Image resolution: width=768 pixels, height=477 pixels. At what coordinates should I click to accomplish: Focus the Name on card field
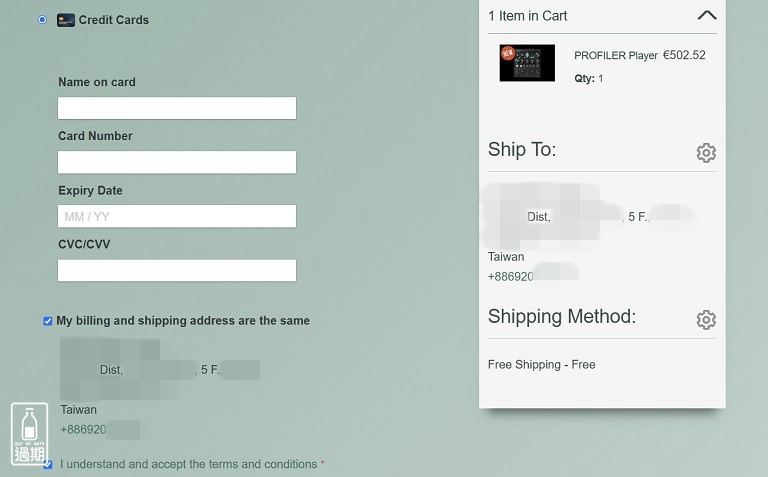click(x=177, y=108)
